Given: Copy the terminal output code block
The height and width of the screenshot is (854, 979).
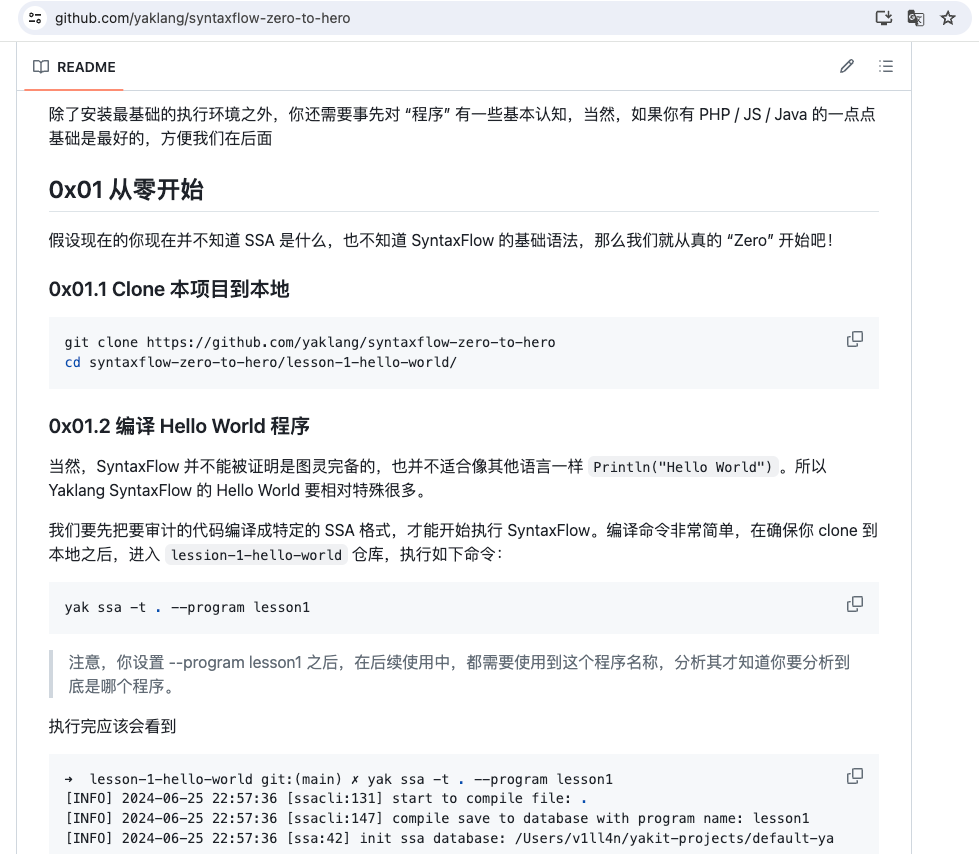Looking at the screenshot, I should click(x=855, y=776).
